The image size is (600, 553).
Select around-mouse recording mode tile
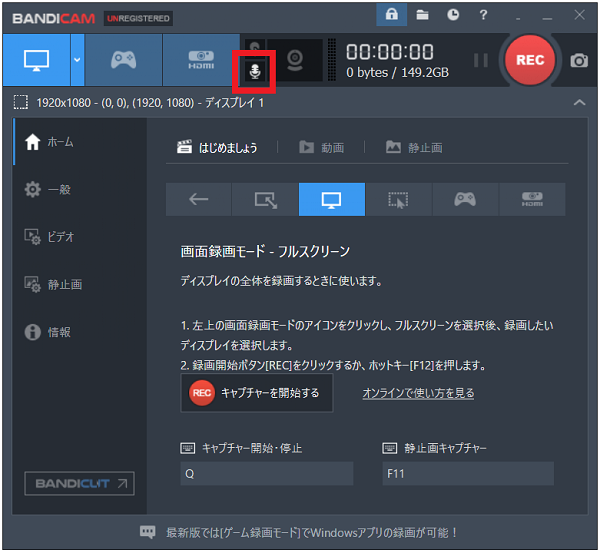click(398, 199)
